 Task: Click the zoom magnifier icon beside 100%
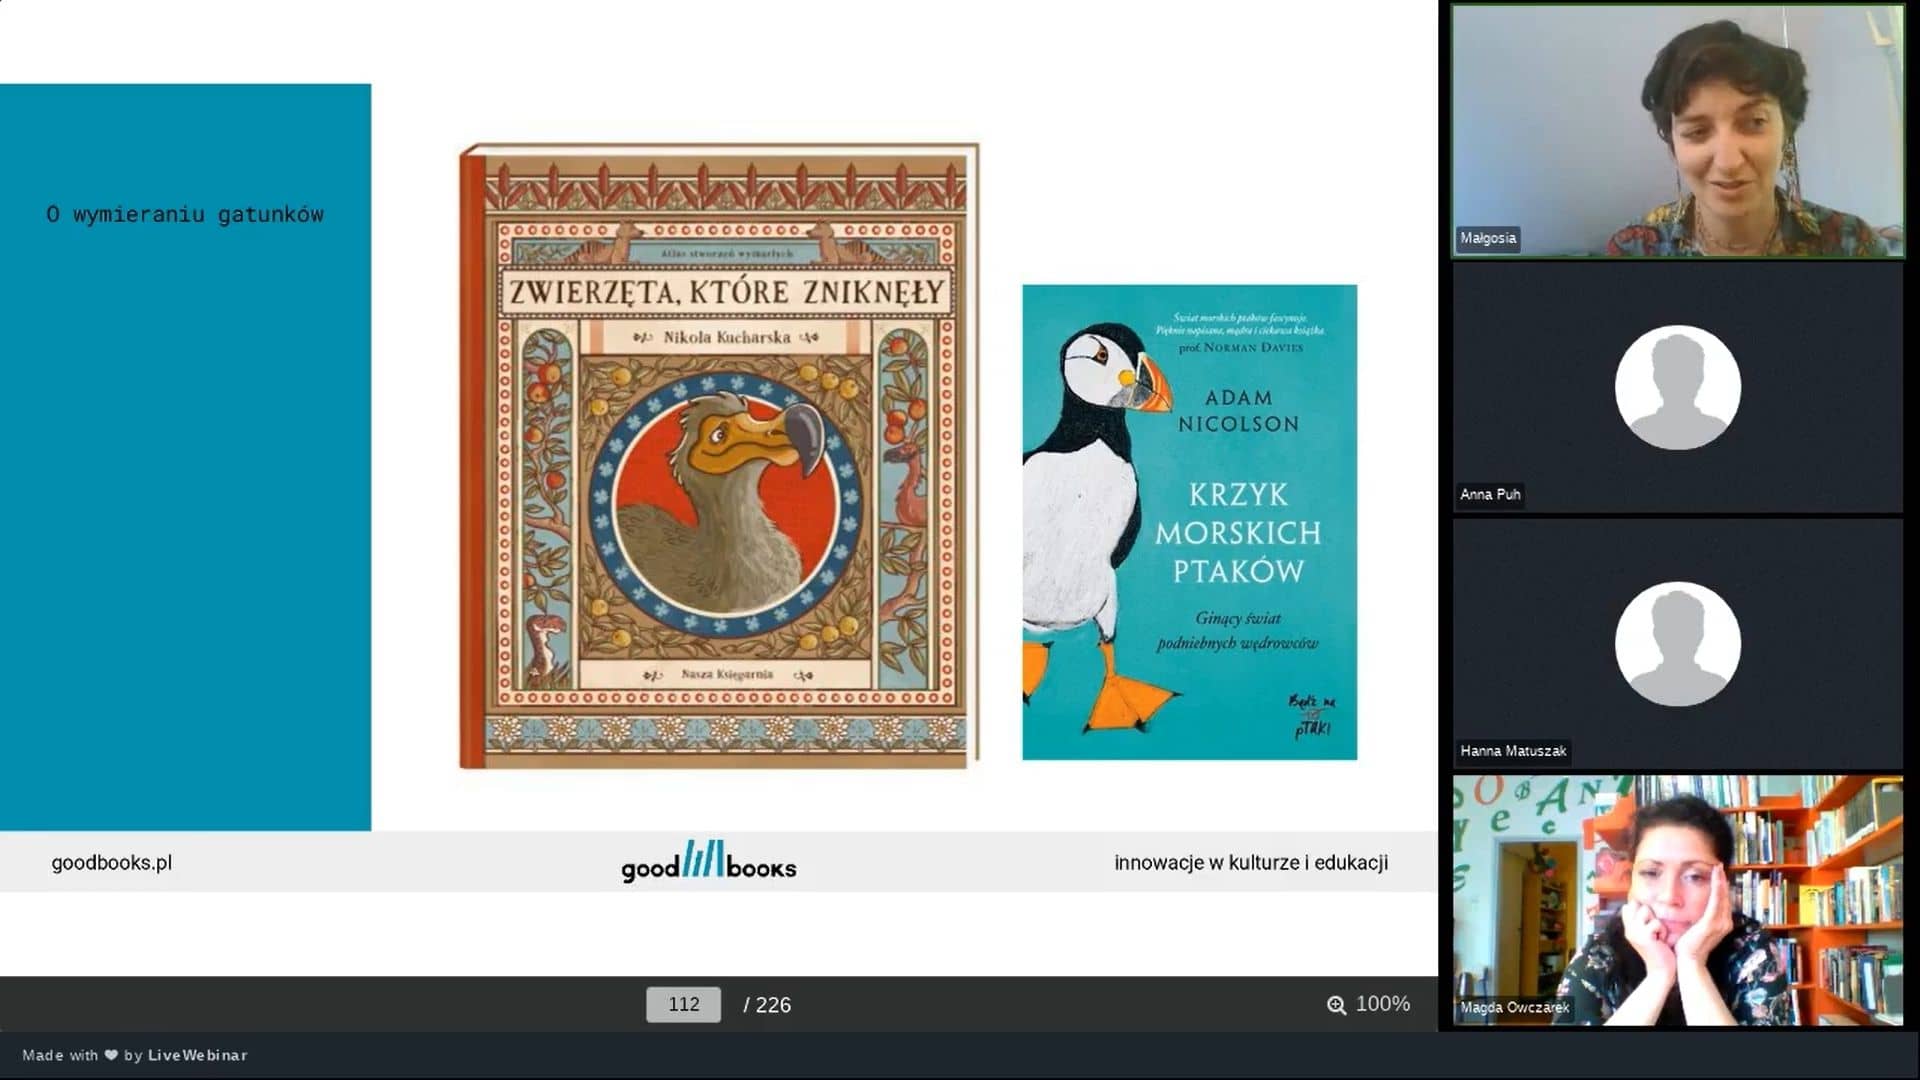coord(1336,1005)
